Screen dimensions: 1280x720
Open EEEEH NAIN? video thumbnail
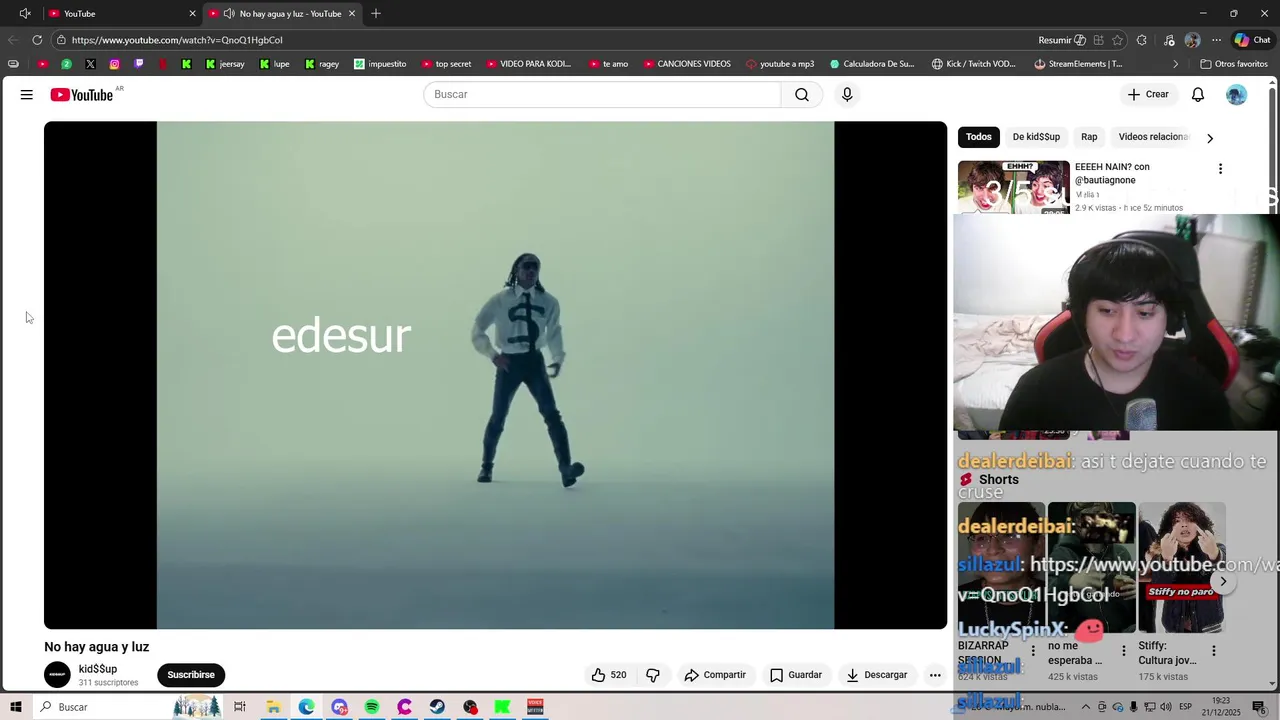1014,187
